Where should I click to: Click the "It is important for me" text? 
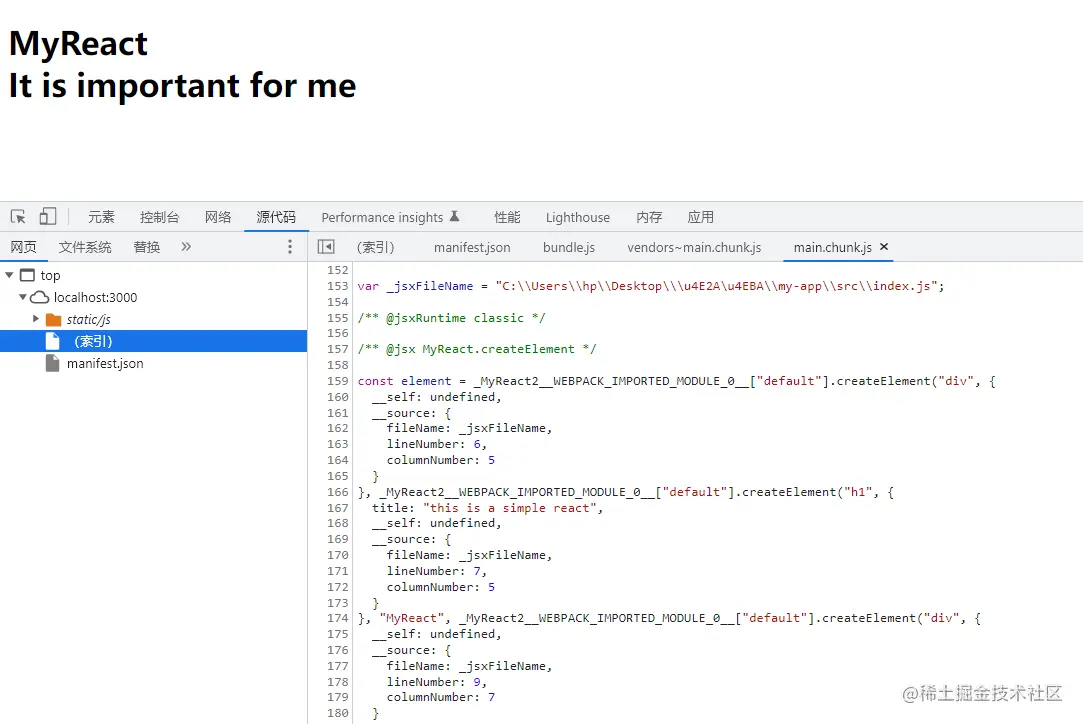[x=182, y=86]
